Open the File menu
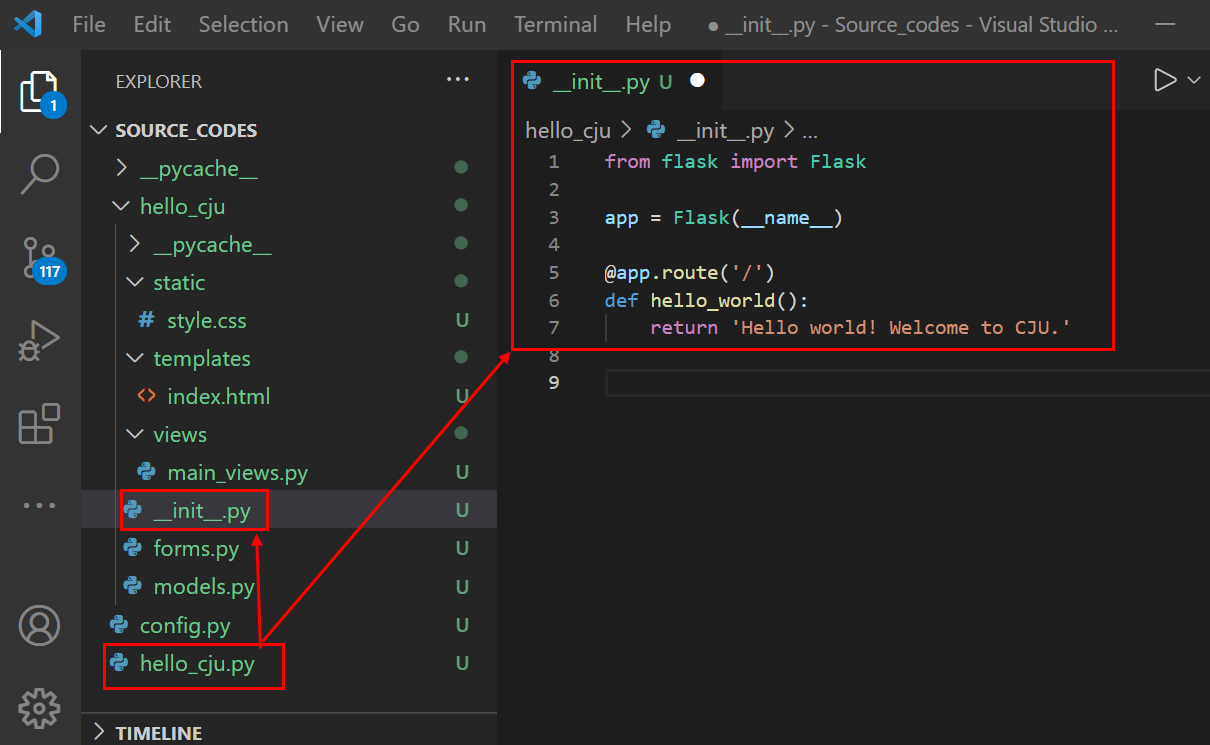This screenshot has height=745, width=1210. point(89,24)
